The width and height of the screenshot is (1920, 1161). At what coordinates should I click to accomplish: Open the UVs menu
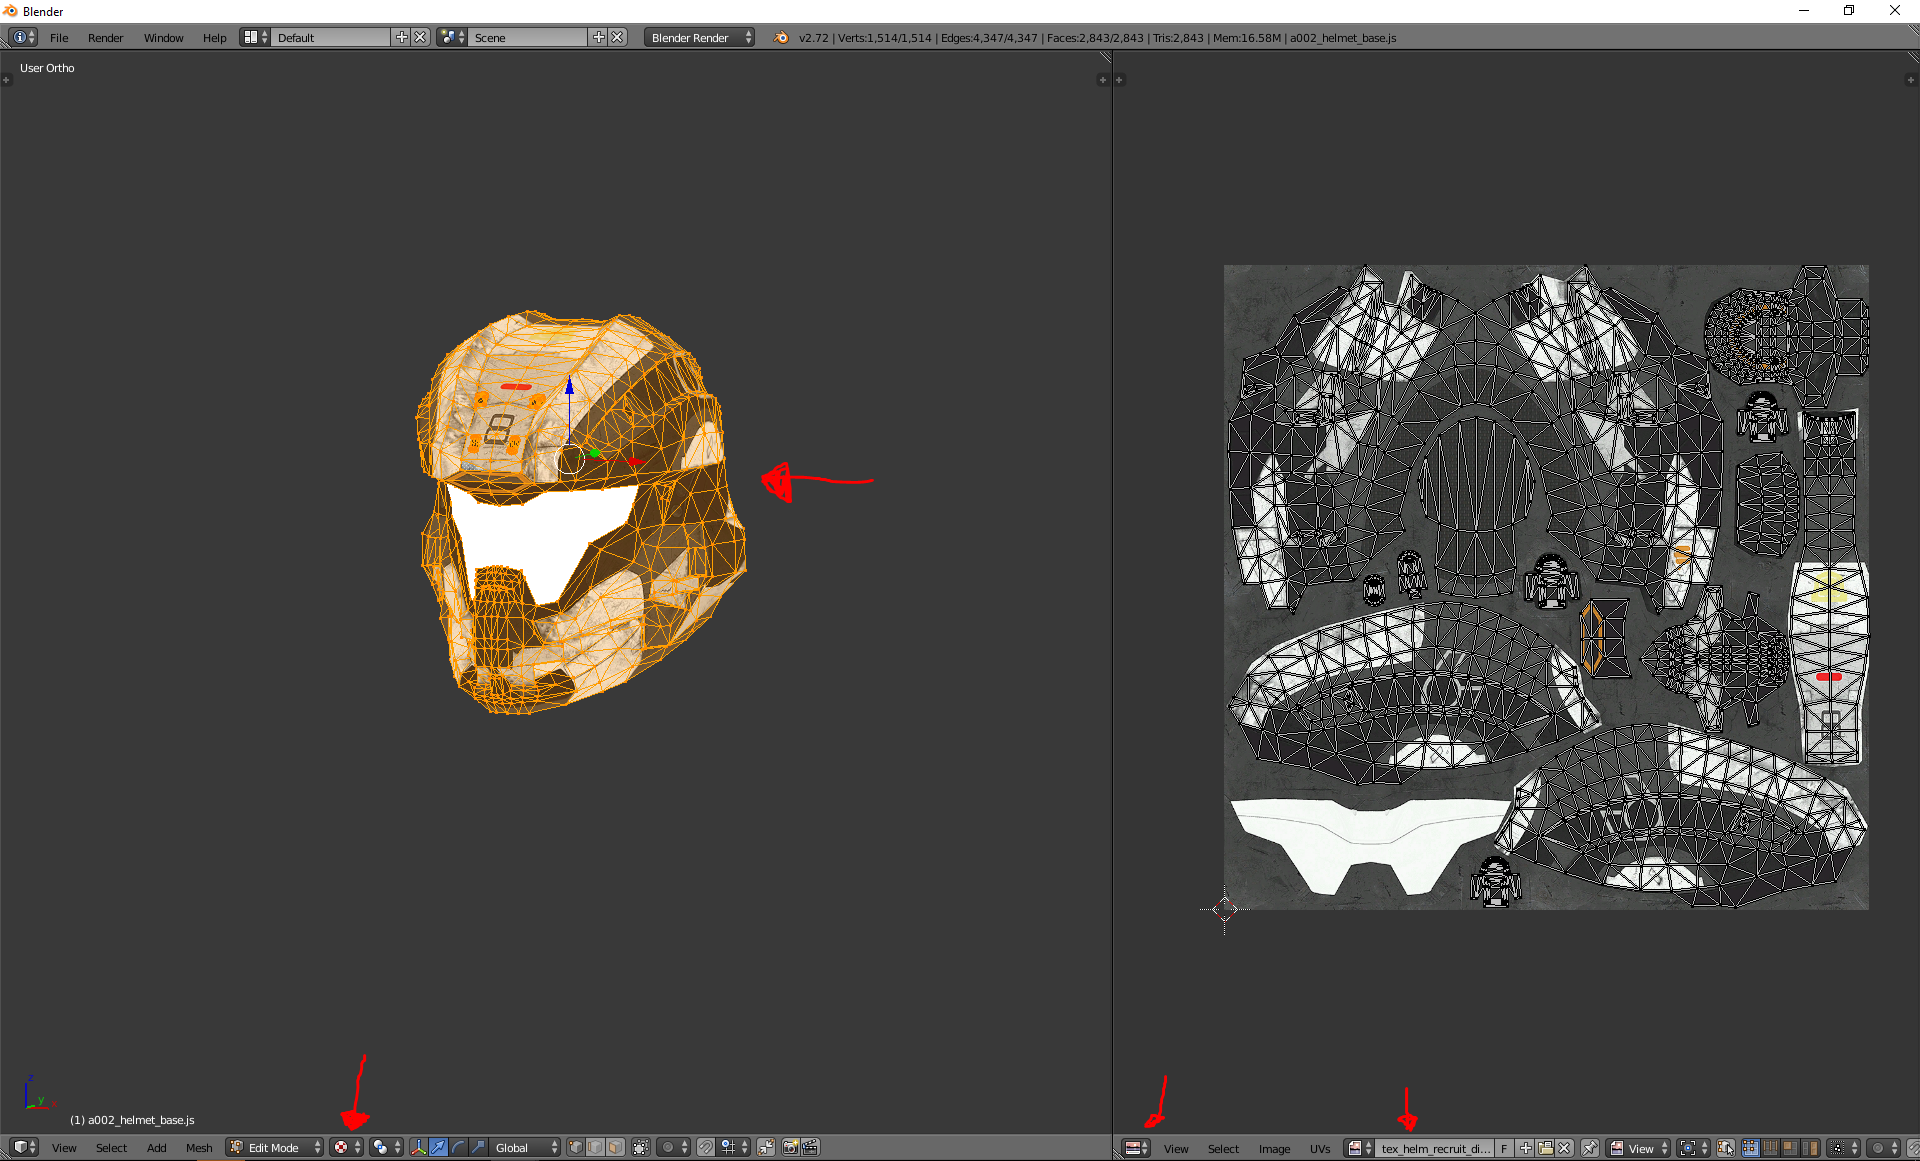pyautogui.click(x=1320, y=1148)
